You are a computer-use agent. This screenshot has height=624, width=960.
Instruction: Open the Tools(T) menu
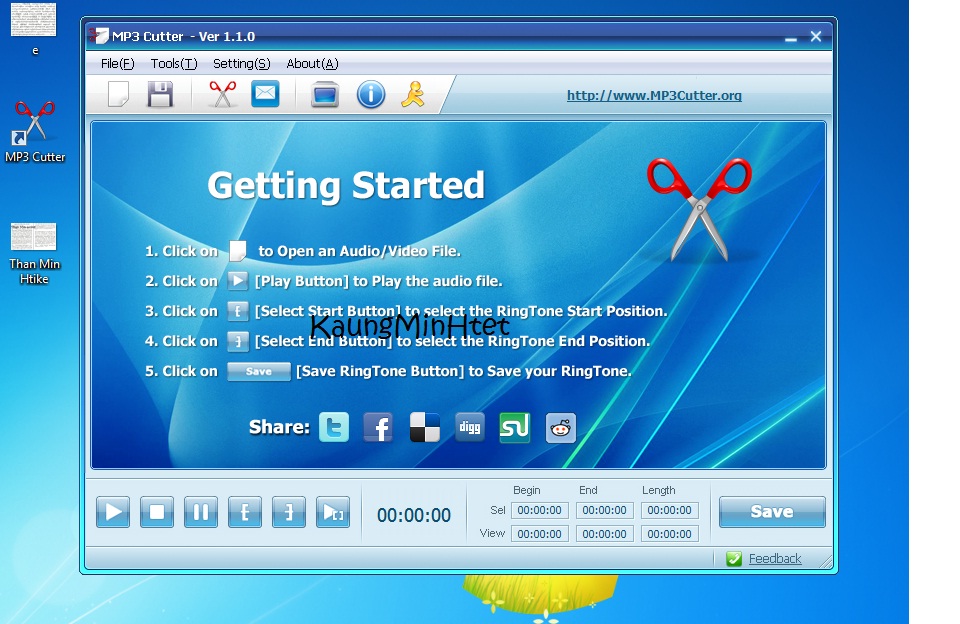174,64
